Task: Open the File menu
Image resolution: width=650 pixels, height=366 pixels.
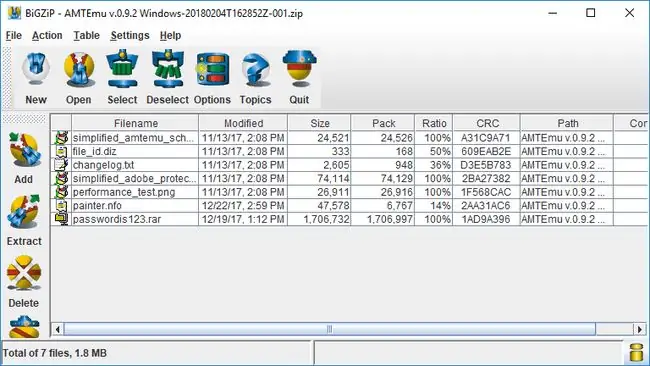Action: pos(14,36)
